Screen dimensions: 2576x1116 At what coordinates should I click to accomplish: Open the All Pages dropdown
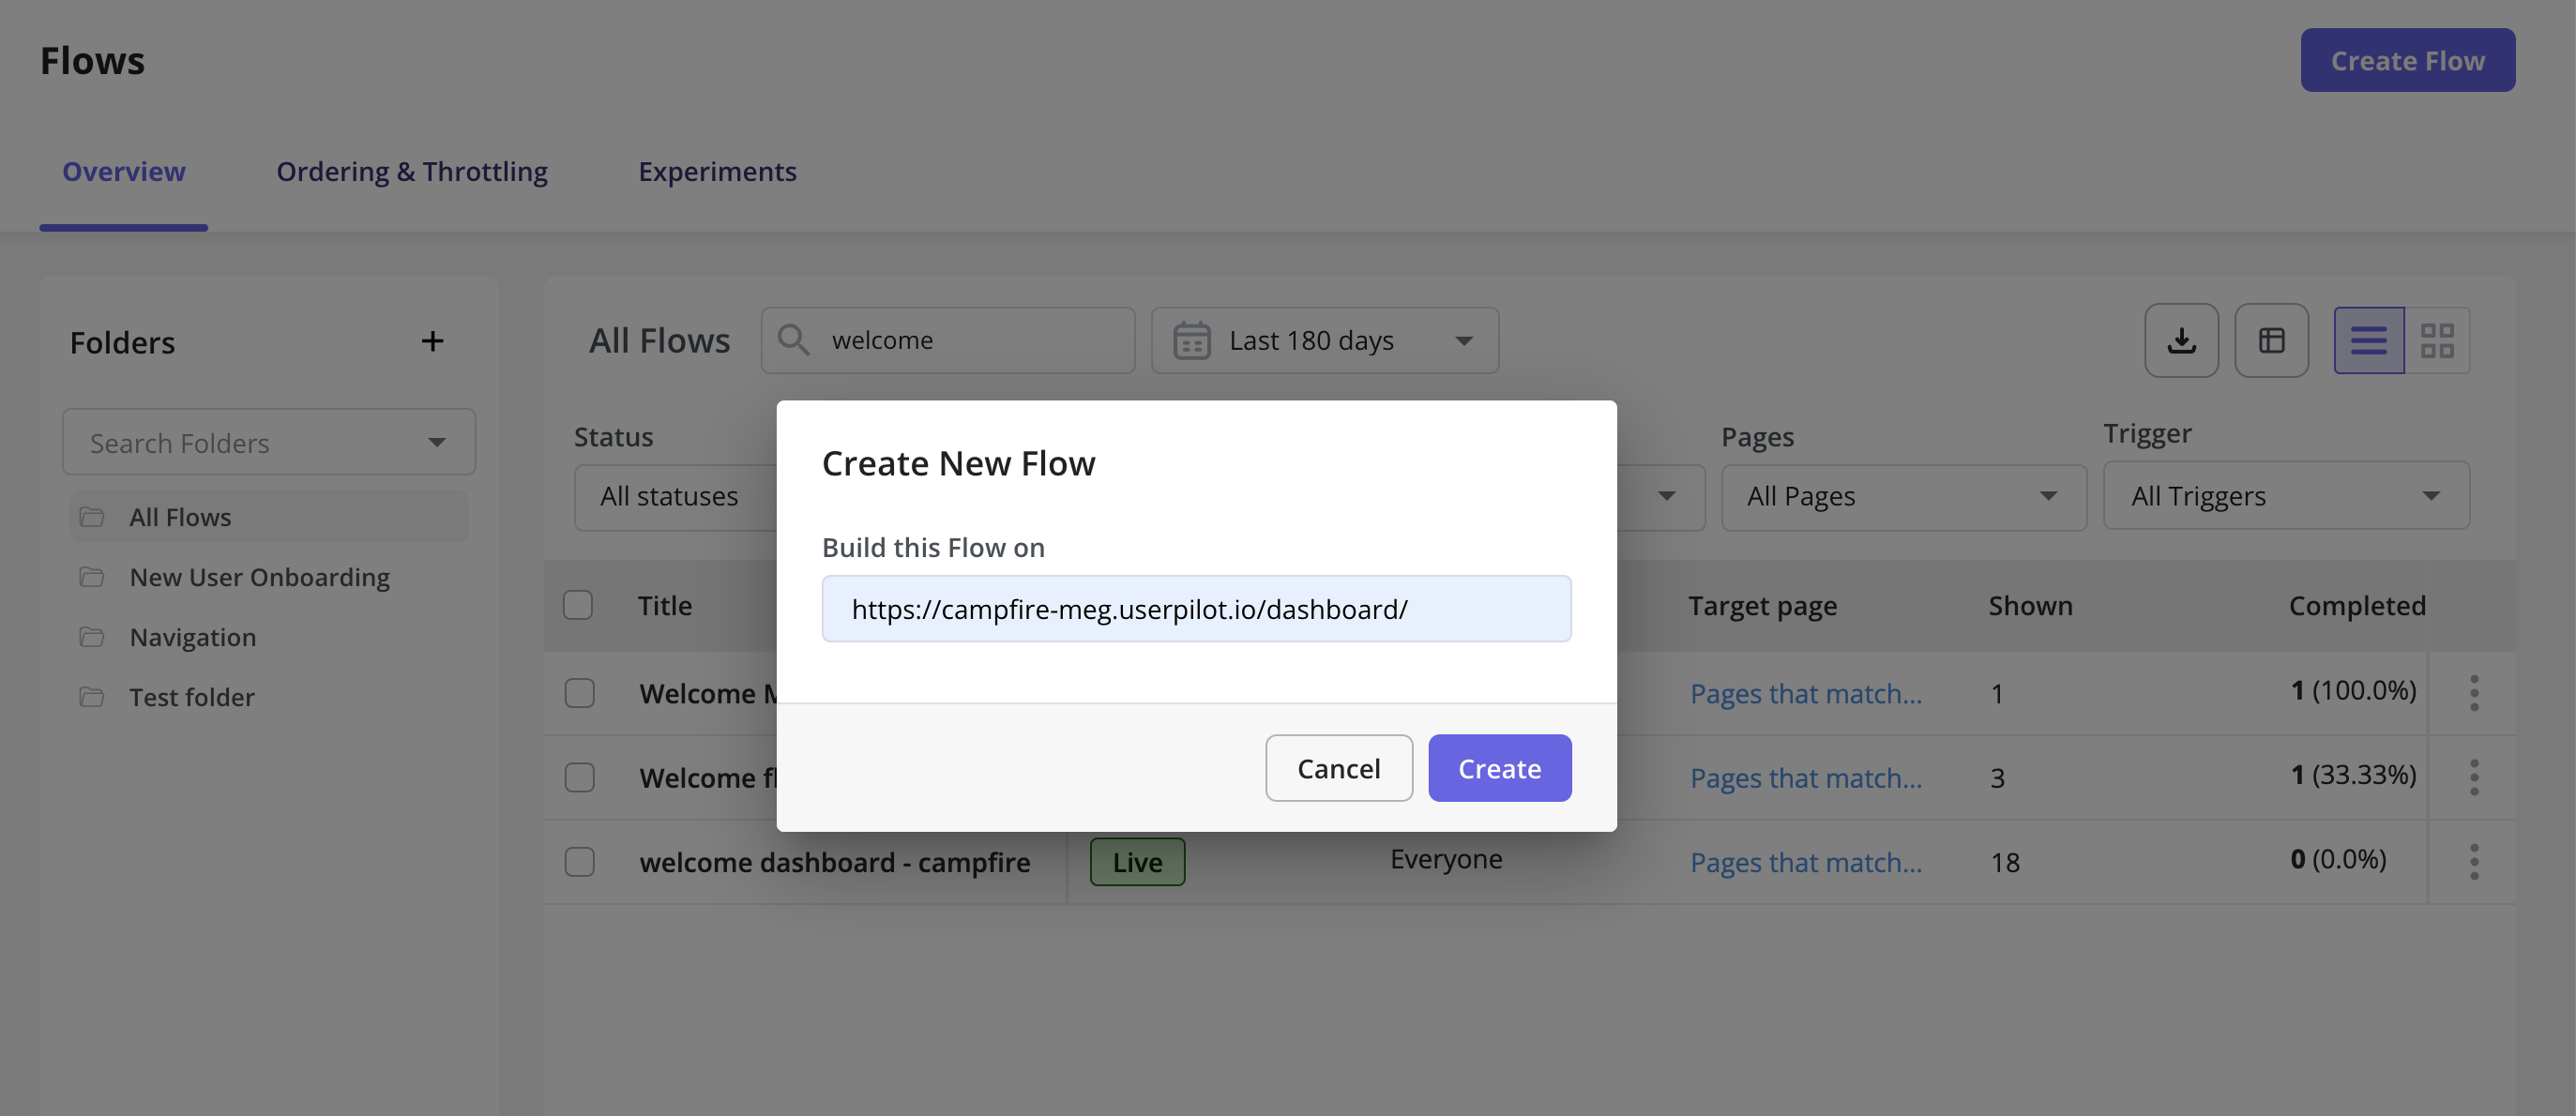pos(1903,497)
